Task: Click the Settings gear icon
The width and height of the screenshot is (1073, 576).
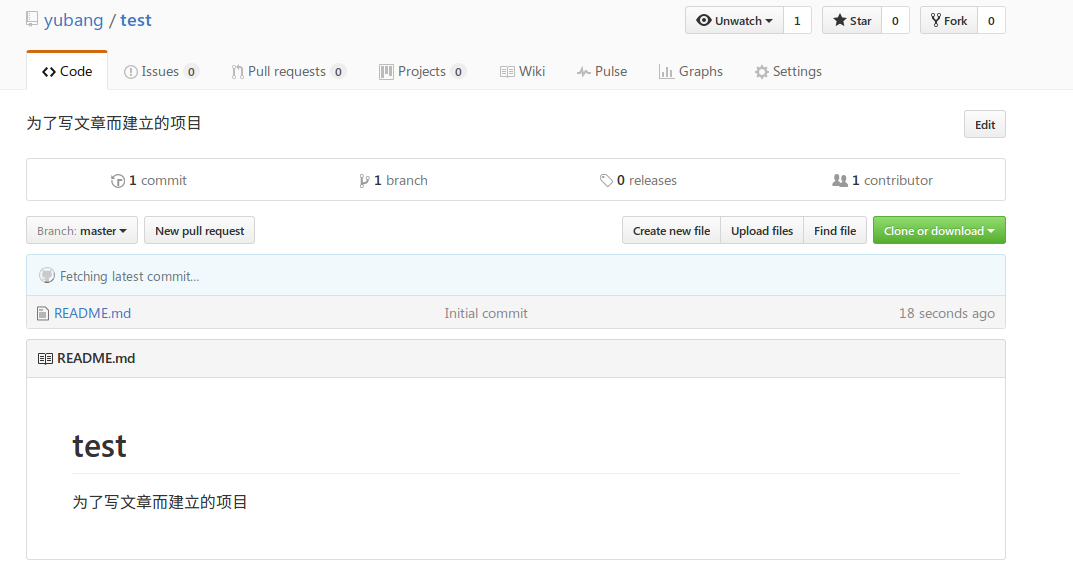Action: click(762, 72)
